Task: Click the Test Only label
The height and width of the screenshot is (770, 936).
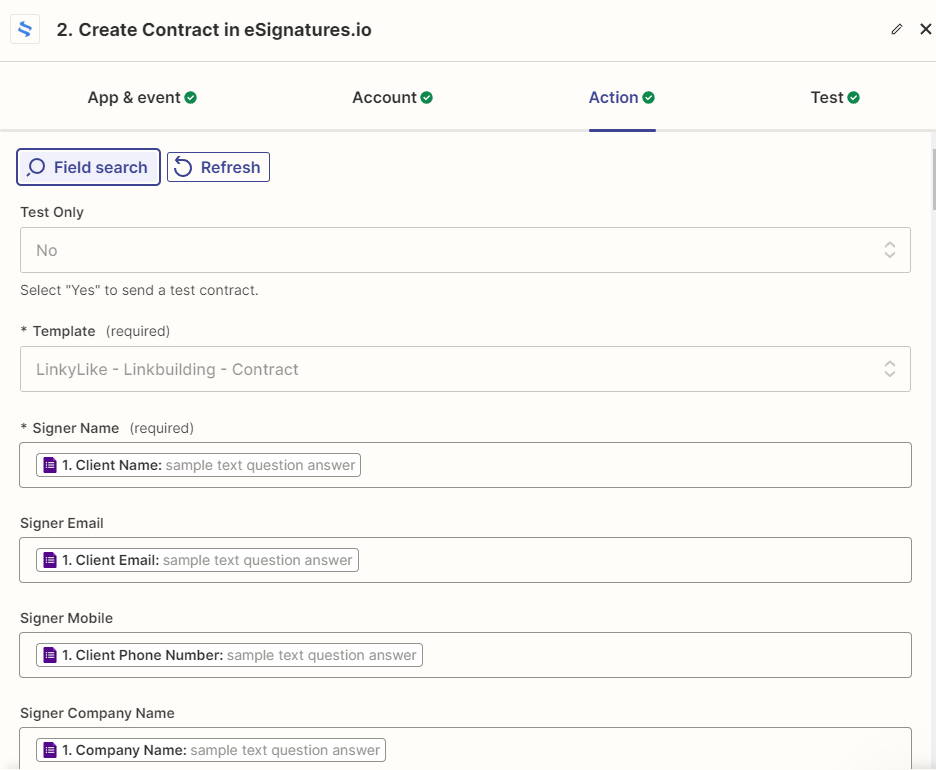Action: tap(52, 212)
